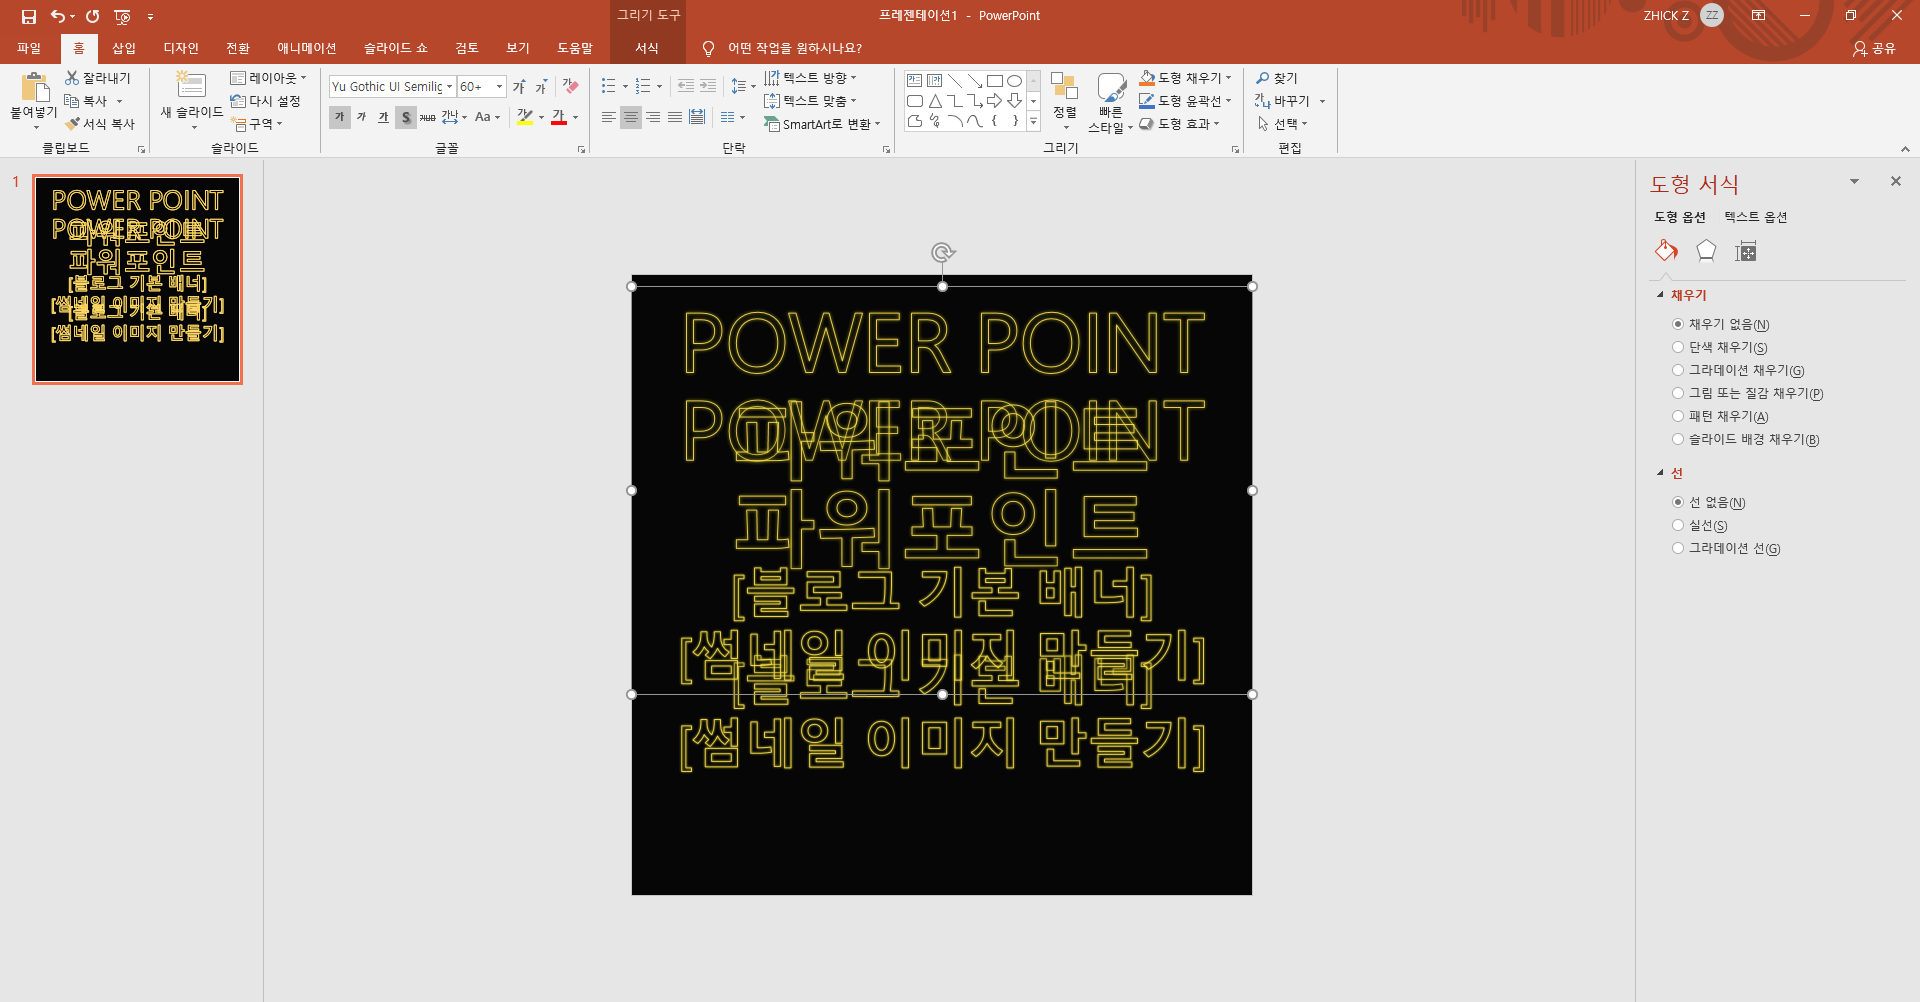Screen dimensions: 1920x1002
Task: Insert a horizontal text box shape
Action: pos(914,81)
